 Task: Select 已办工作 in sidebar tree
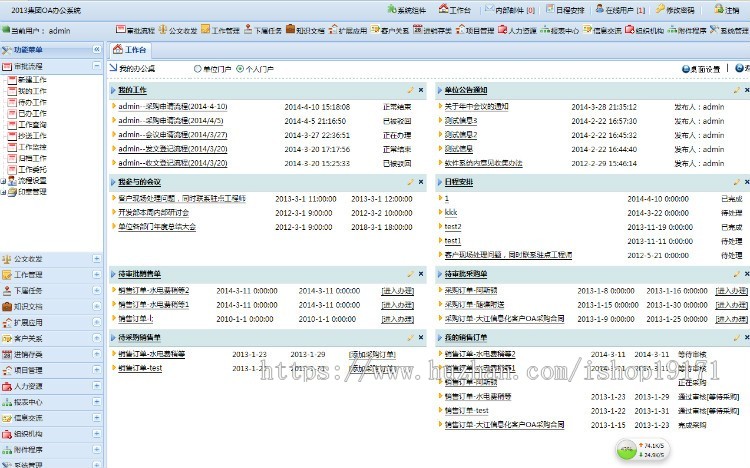[x=32, y=113]
